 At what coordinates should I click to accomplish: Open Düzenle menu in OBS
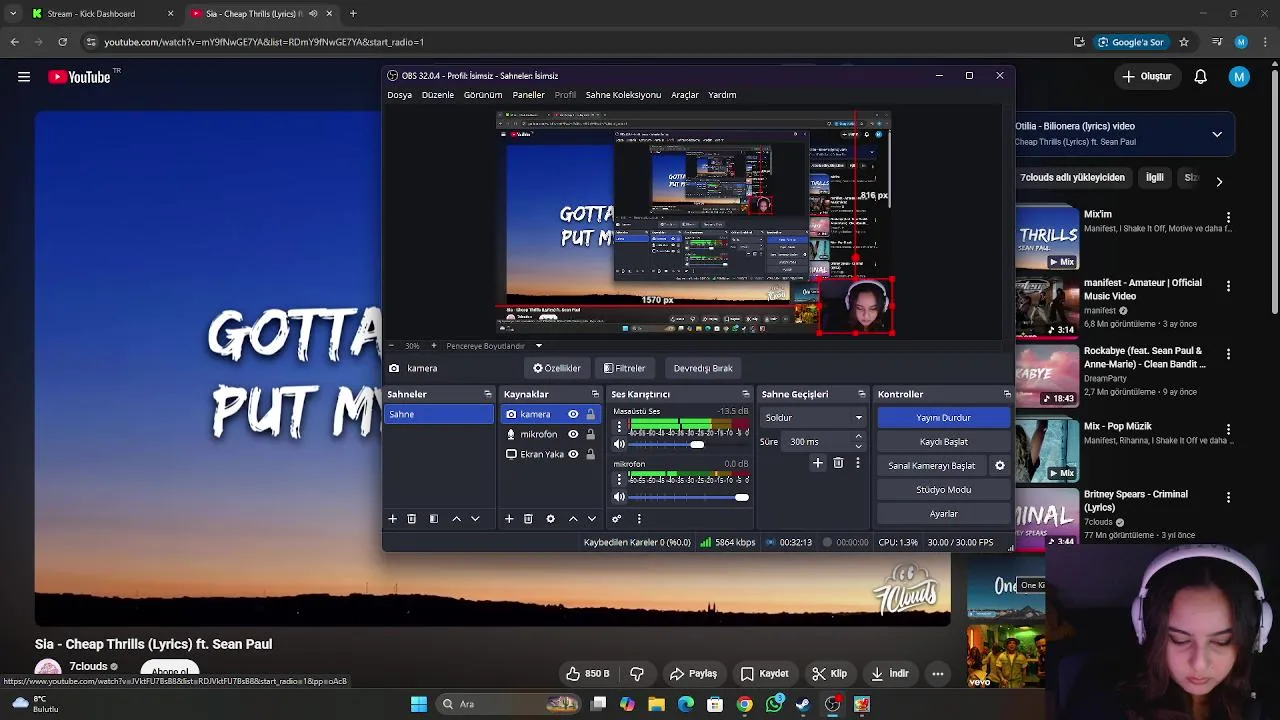coord(438,95)
